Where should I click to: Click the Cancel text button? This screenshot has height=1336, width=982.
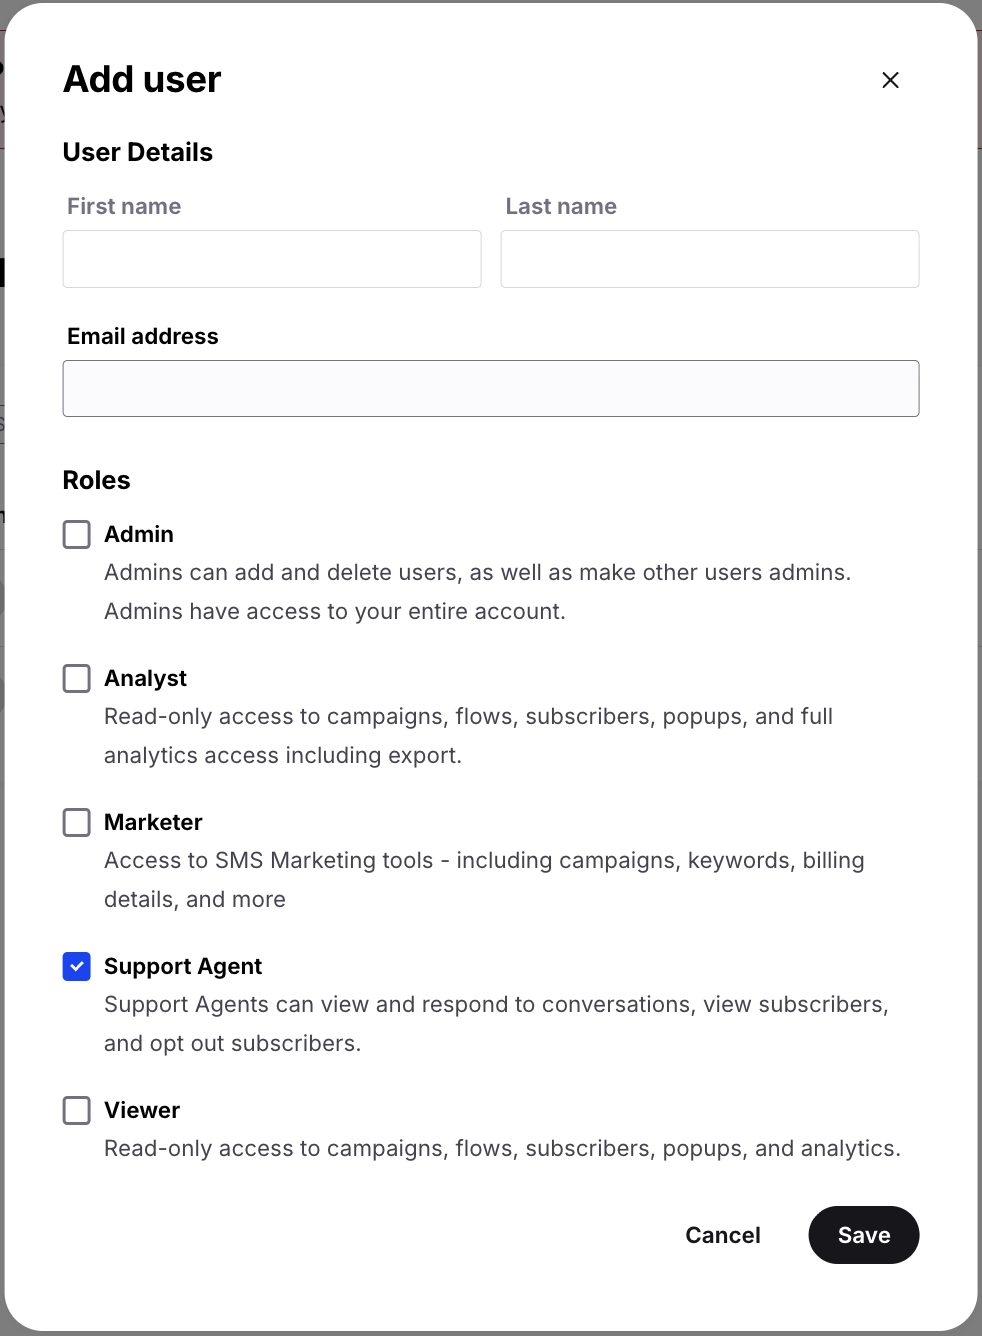click(722, 1235)
